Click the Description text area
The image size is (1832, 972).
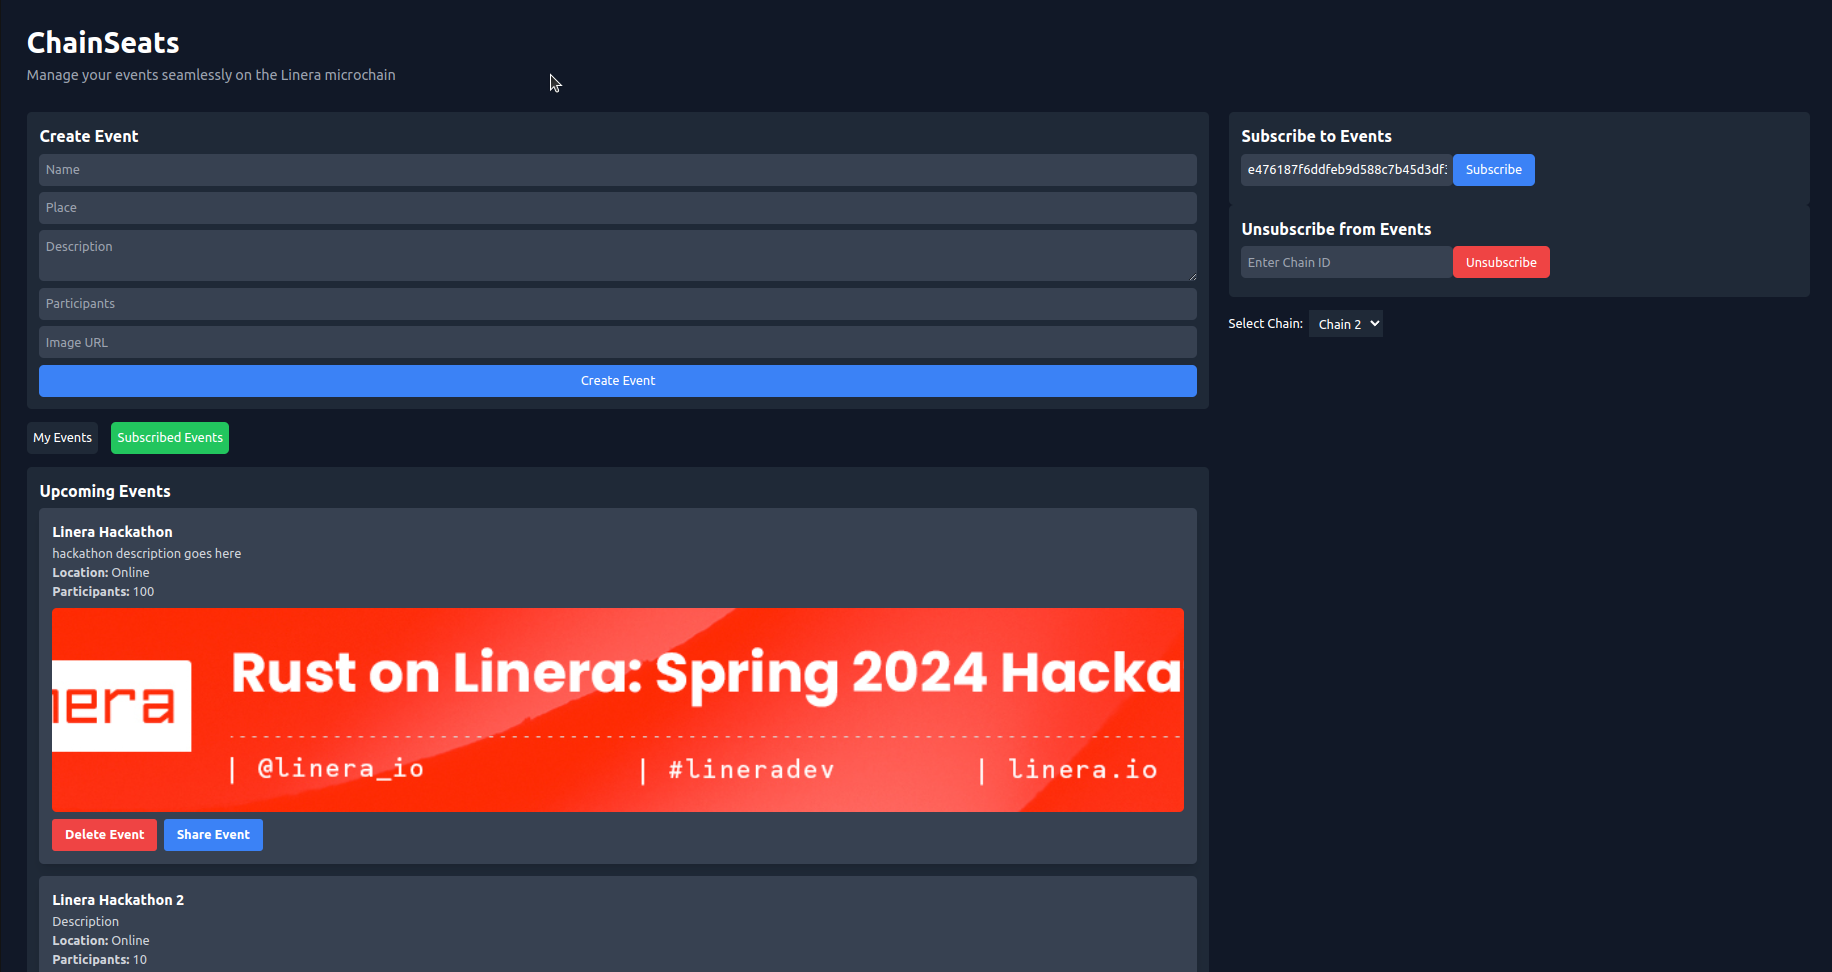tap(618, 256)
